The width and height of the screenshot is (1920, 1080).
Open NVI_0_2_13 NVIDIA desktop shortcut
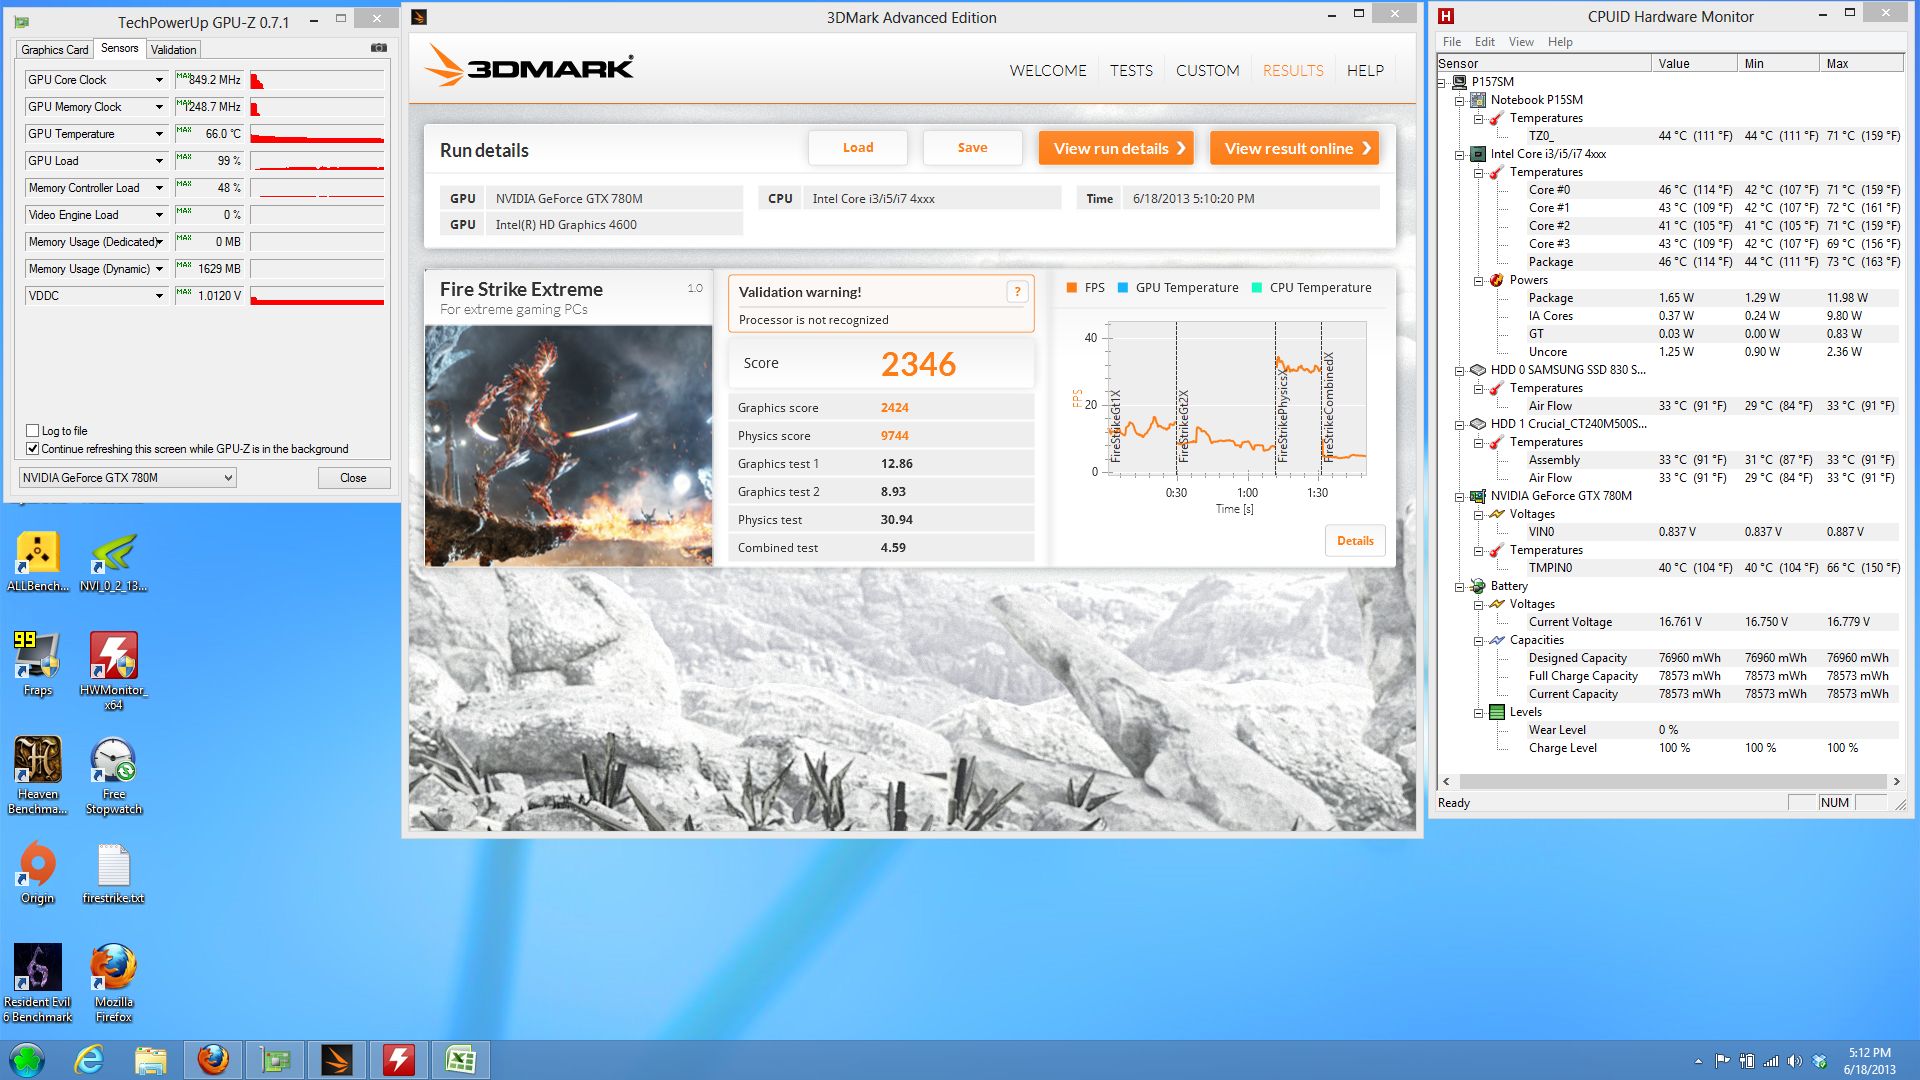[114, 561]
